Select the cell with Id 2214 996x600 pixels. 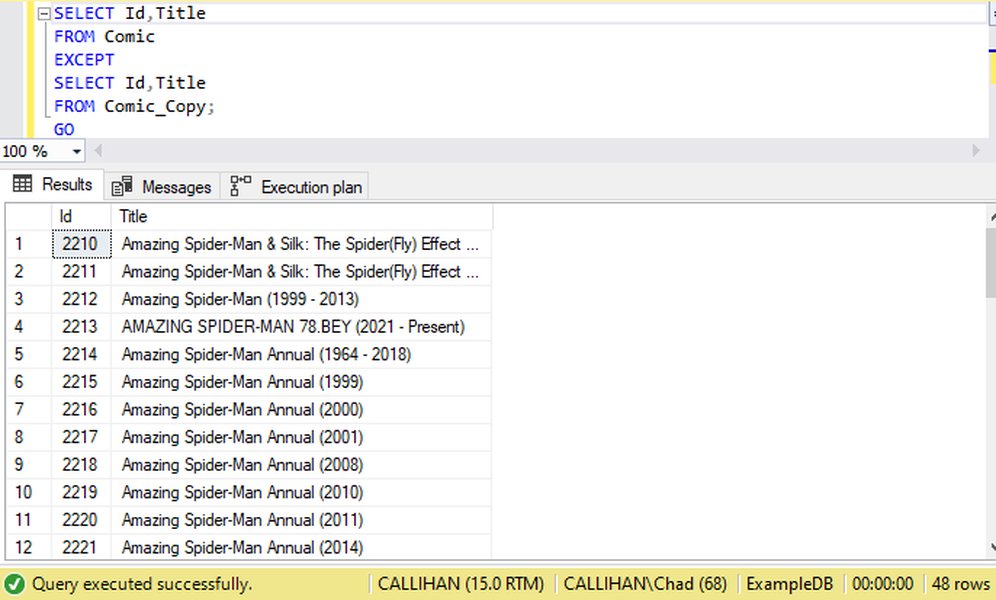click(81, 354)
